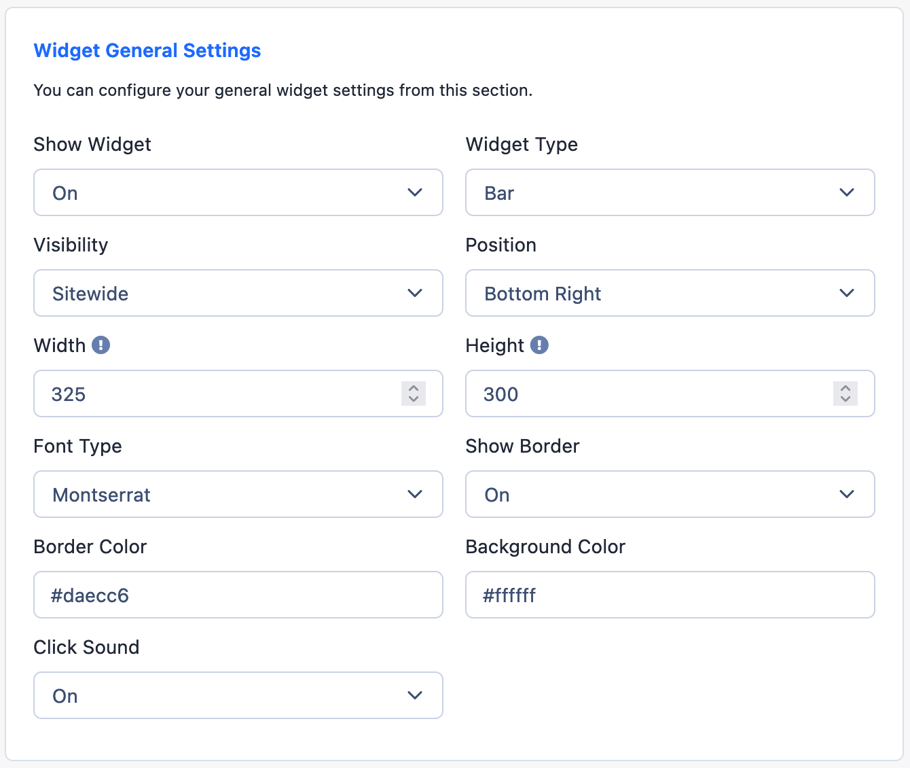The width and height of the screenshot is (910, 768).
Task: Decrease the Width value with down arrow
Action: tap(414, 400)
